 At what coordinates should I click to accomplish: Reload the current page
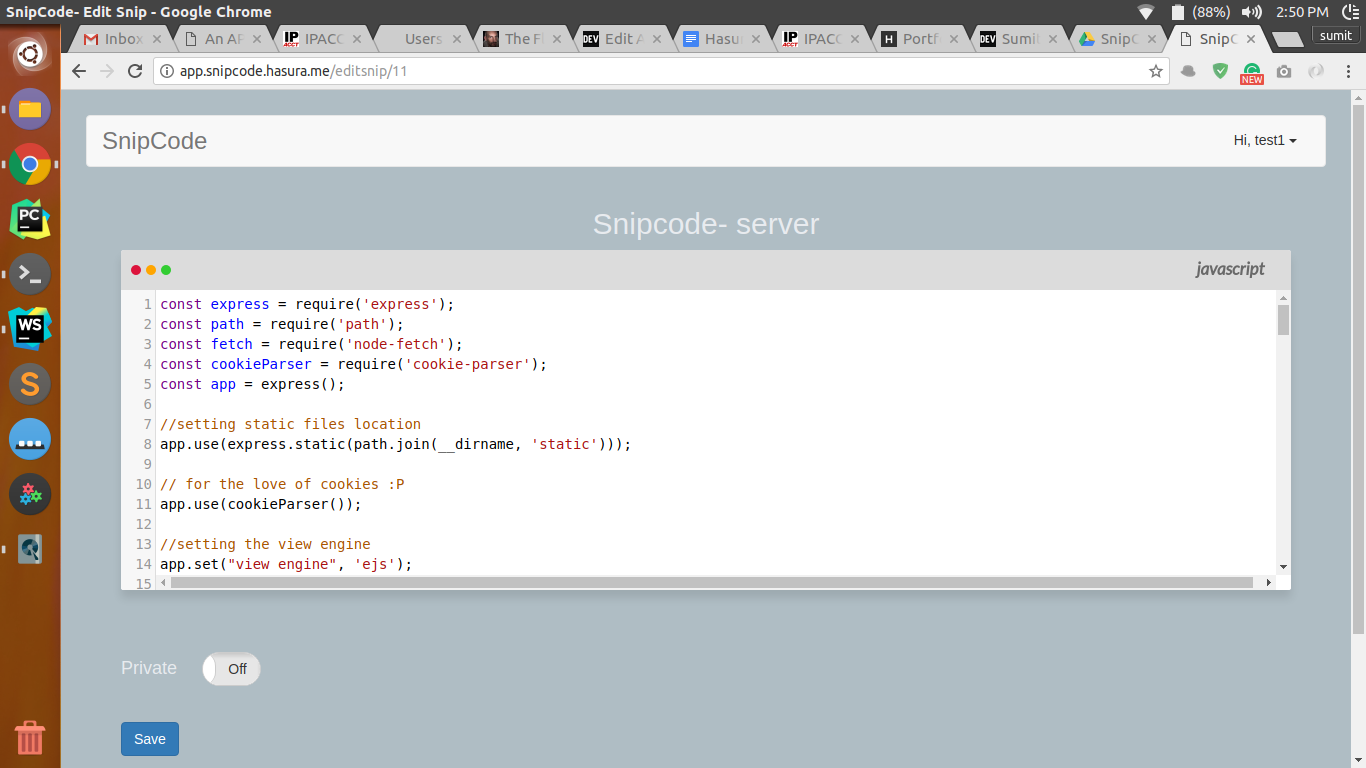tap(135, 71)
